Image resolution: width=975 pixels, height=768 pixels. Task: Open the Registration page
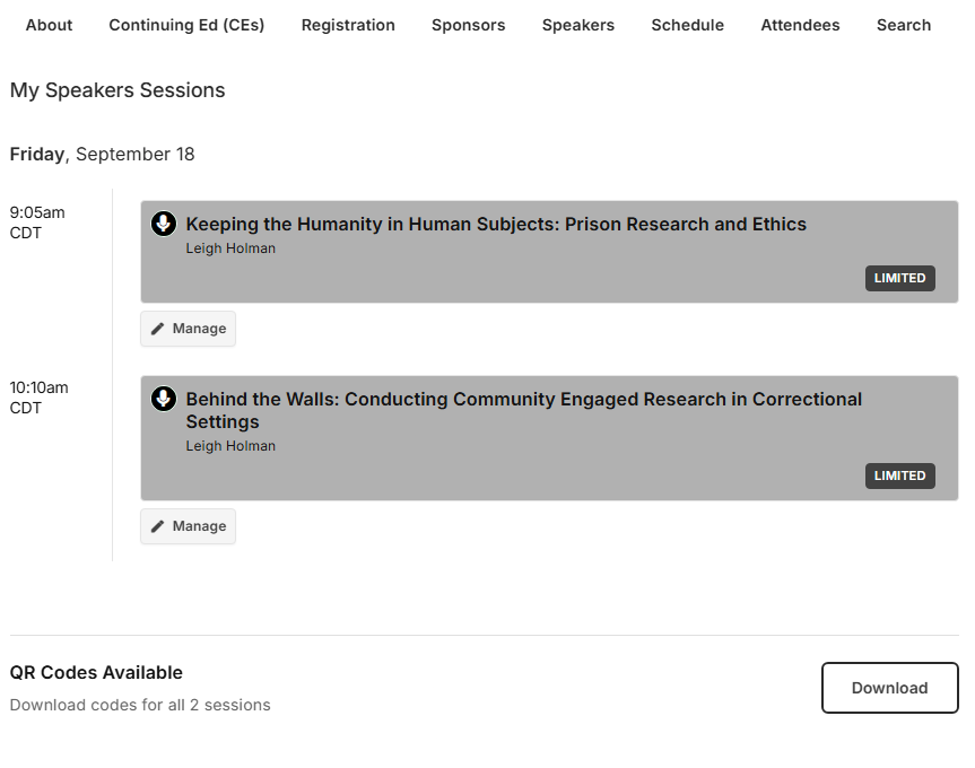[x=348, y=25]
